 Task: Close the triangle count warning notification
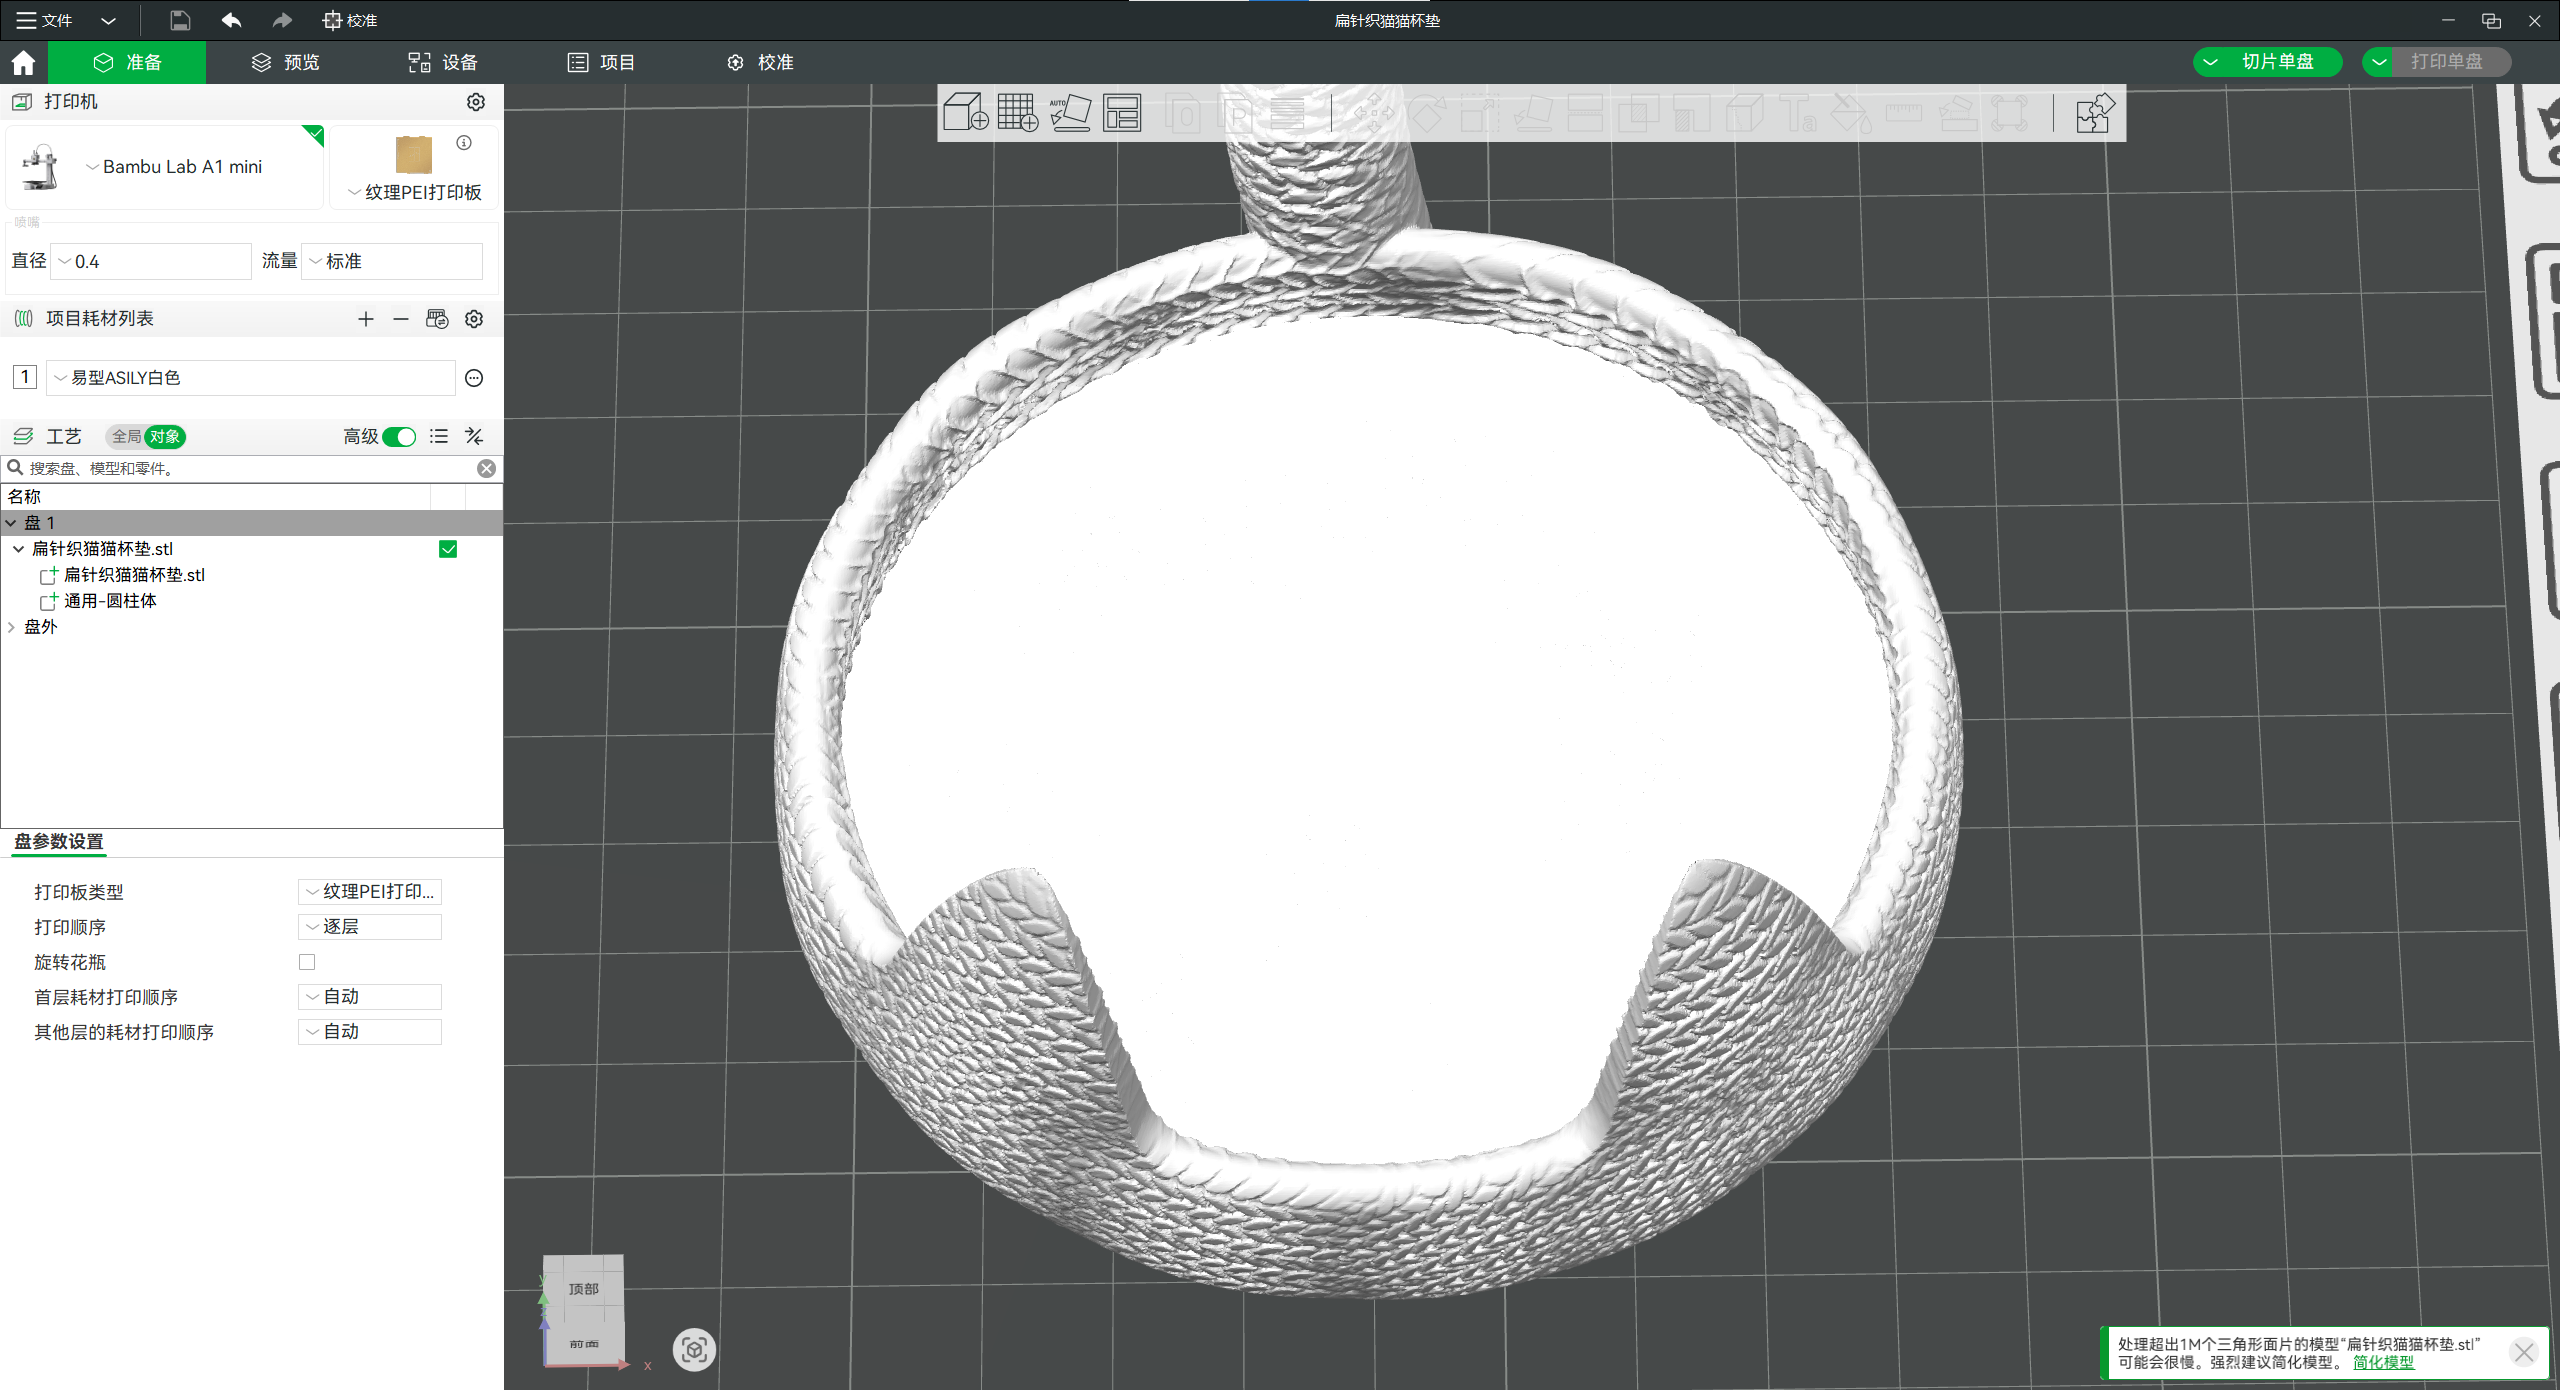[2524, 1353]
